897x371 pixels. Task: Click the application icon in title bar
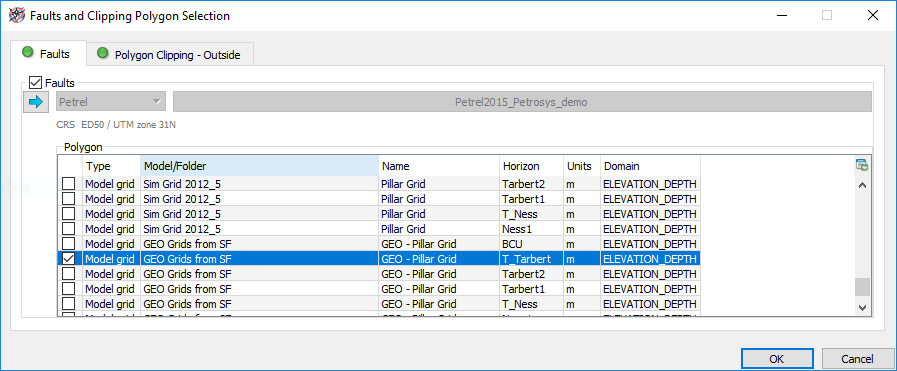click(17, 15)
